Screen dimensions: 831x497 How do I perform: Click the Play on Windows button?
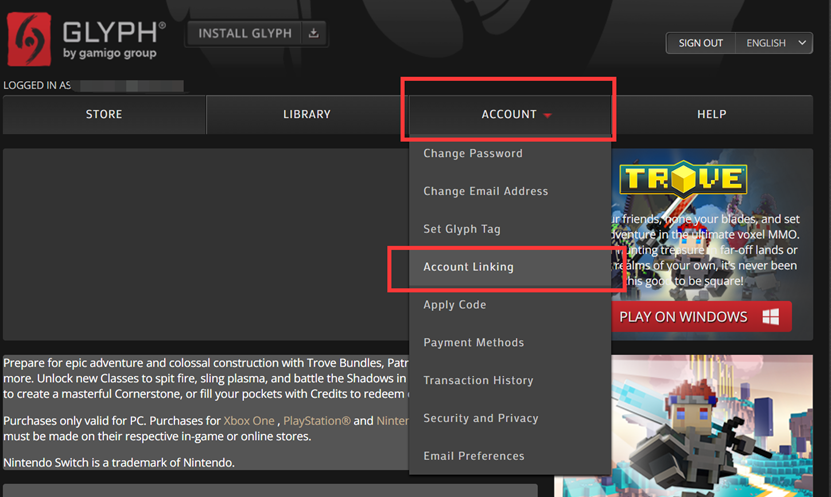701,317
